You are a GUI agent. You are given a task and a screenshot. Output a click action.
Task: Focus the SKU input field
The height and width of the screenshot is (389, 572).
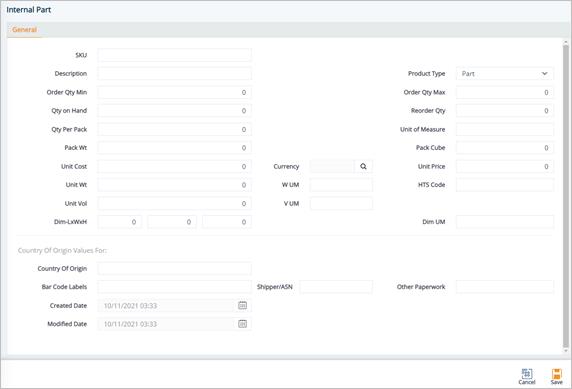tap(174, 55)
